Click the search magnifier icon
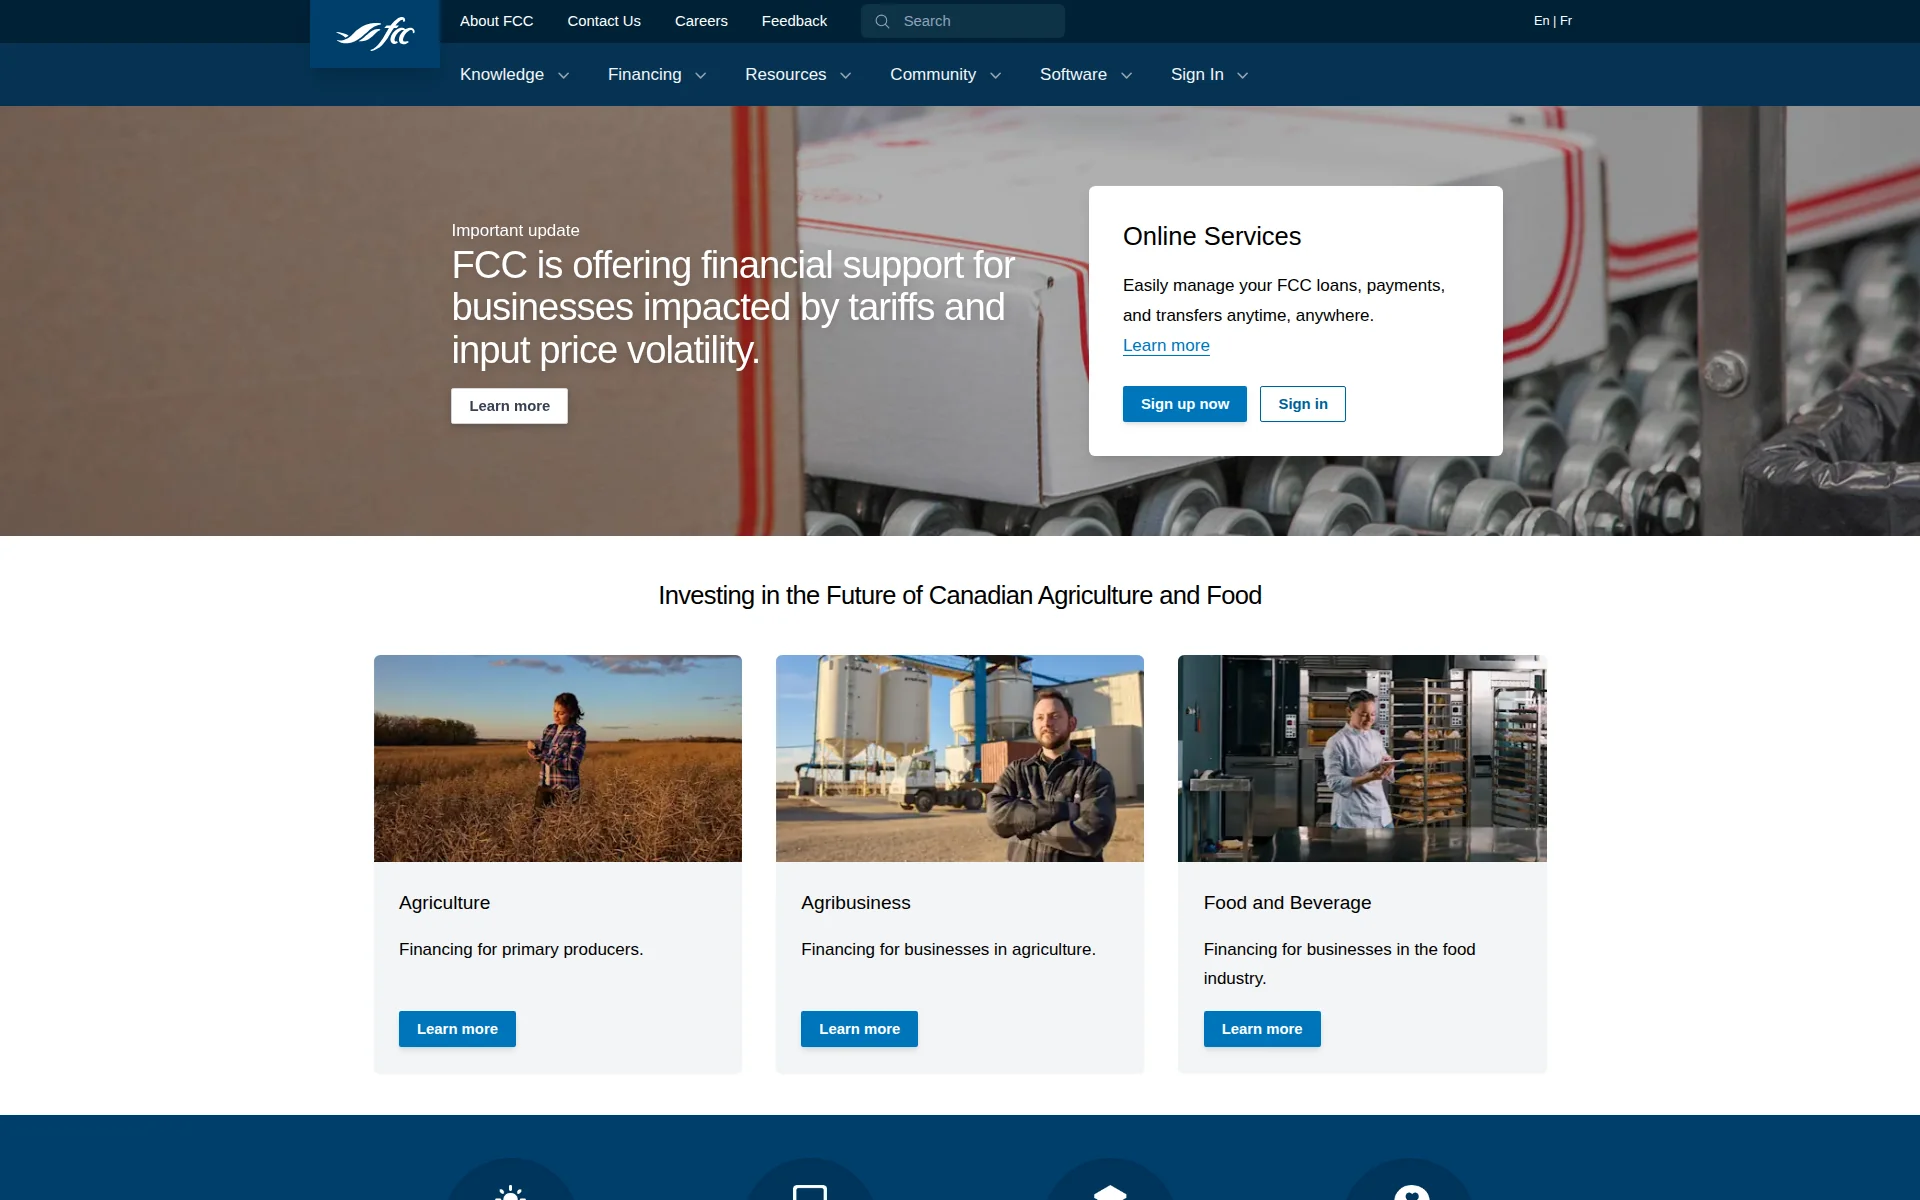The image size is (1920, 1200). point(882,21)
